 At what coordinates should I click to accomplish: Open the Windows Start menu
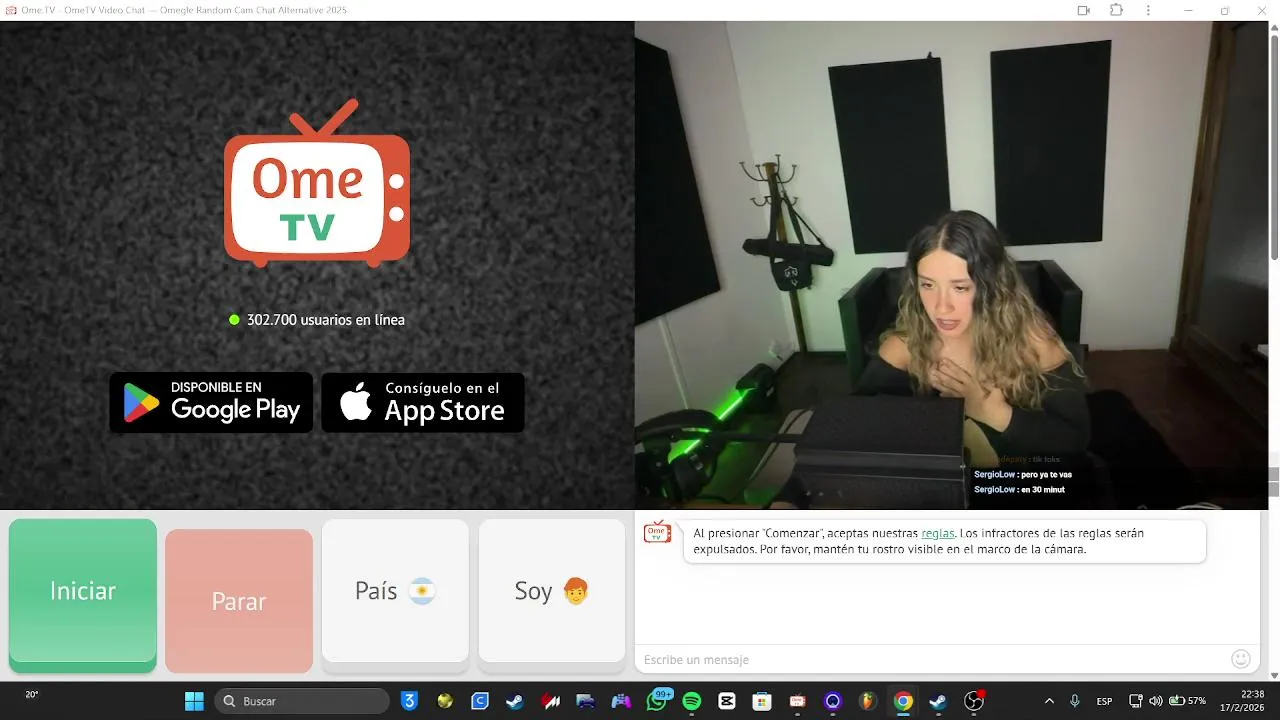[x=194, y=701]
